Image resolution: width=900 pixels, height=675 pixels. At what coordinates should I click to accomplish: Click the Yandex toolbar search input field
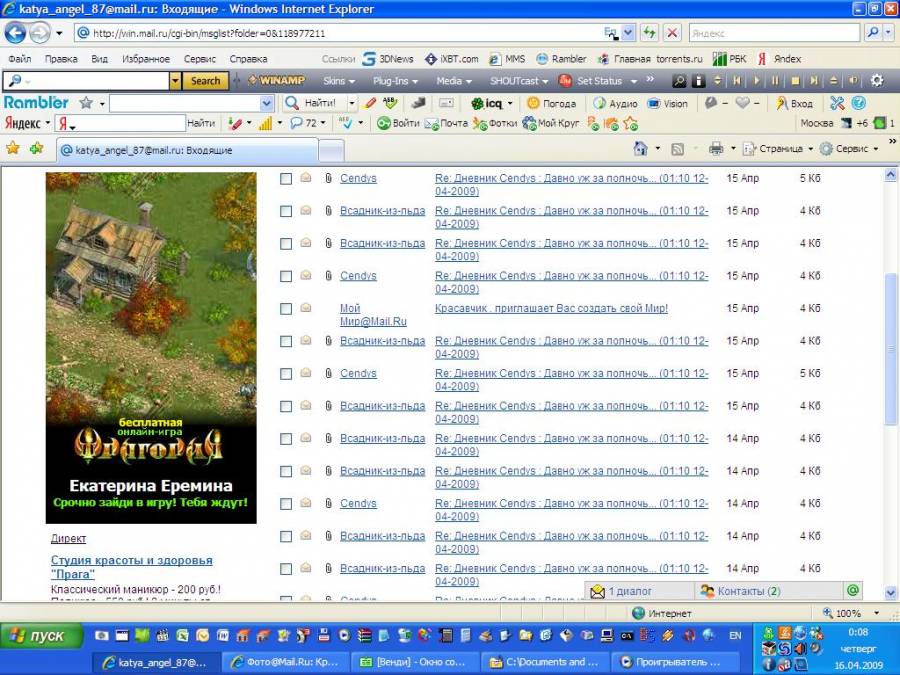pos(121,123)
